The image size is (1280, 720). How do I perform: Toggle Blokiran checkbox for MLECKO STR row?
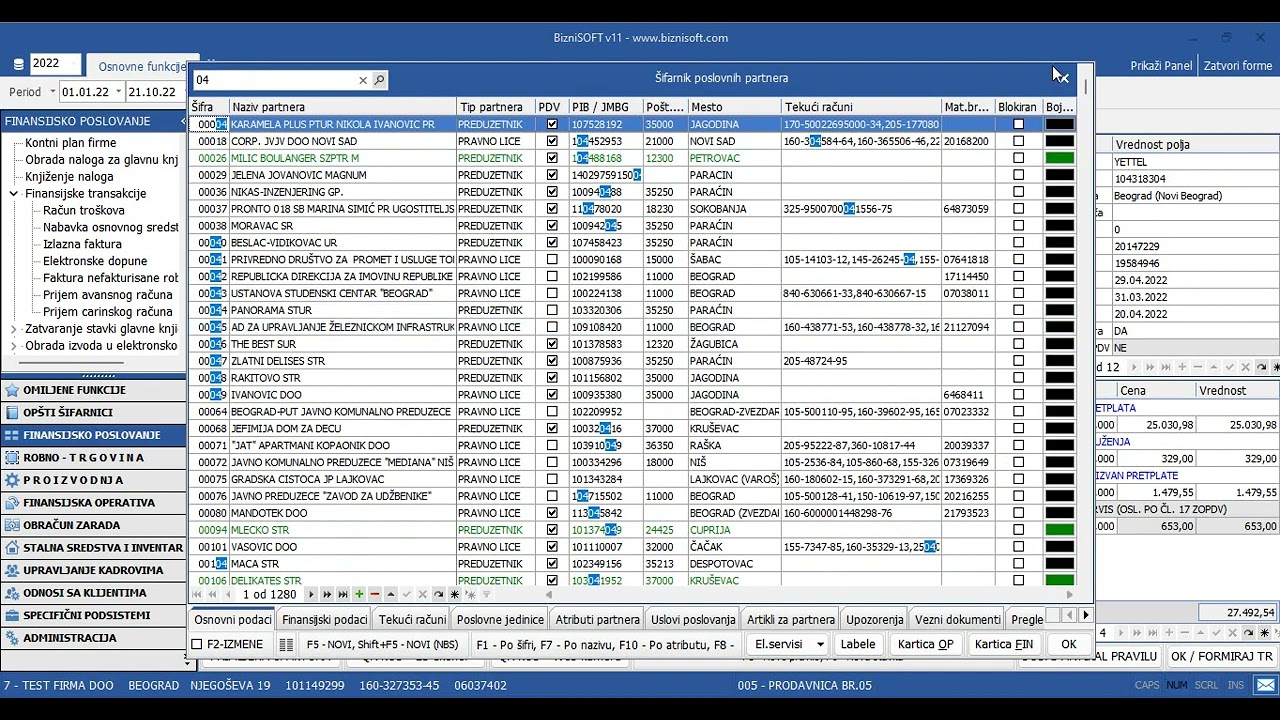tap(1018, 530)
